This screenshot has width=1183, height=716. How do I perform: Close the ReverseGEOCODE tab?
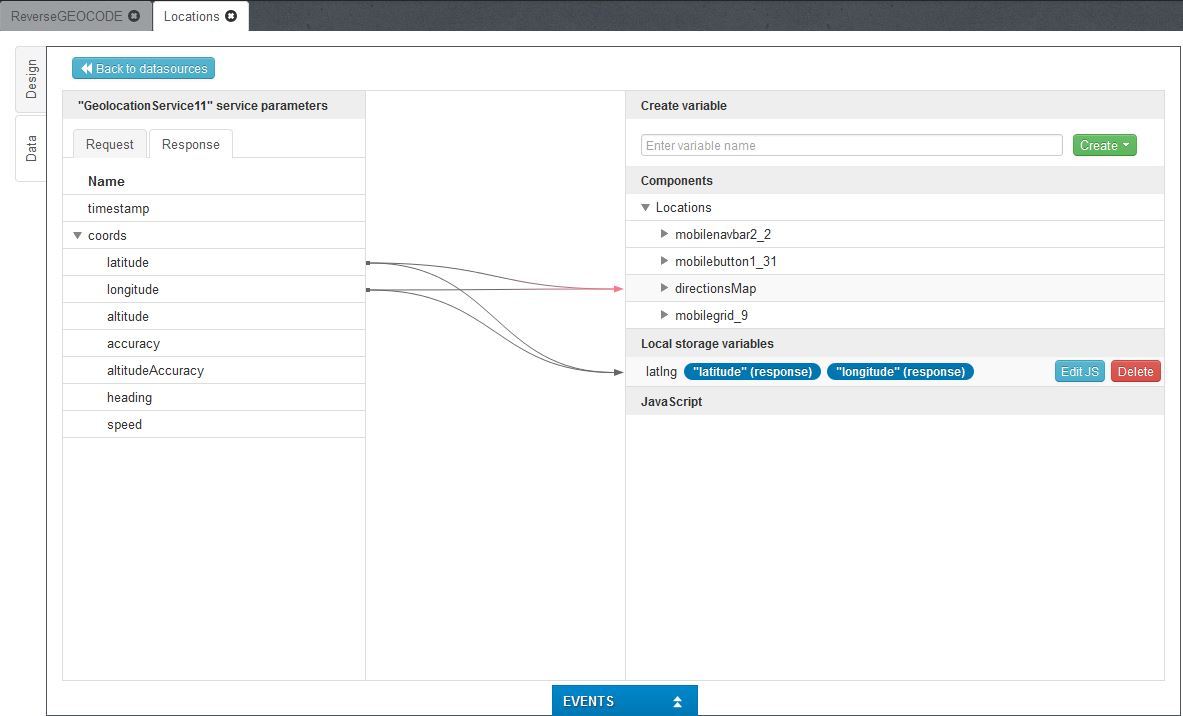134,16
